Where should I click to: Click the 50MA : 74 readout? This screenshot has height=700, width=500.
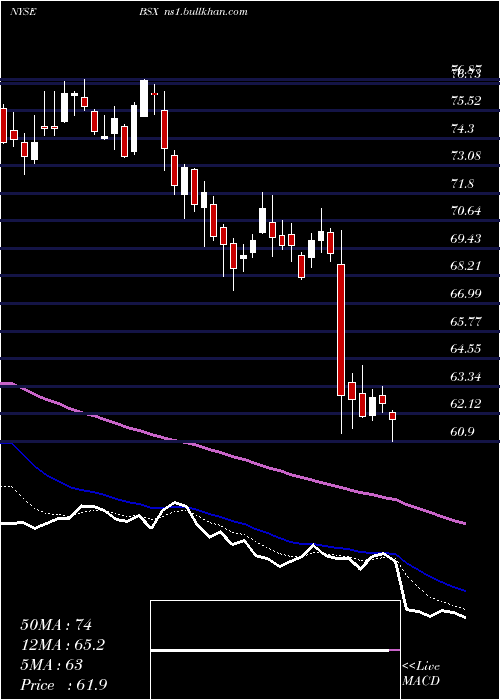tap(56, 625)
